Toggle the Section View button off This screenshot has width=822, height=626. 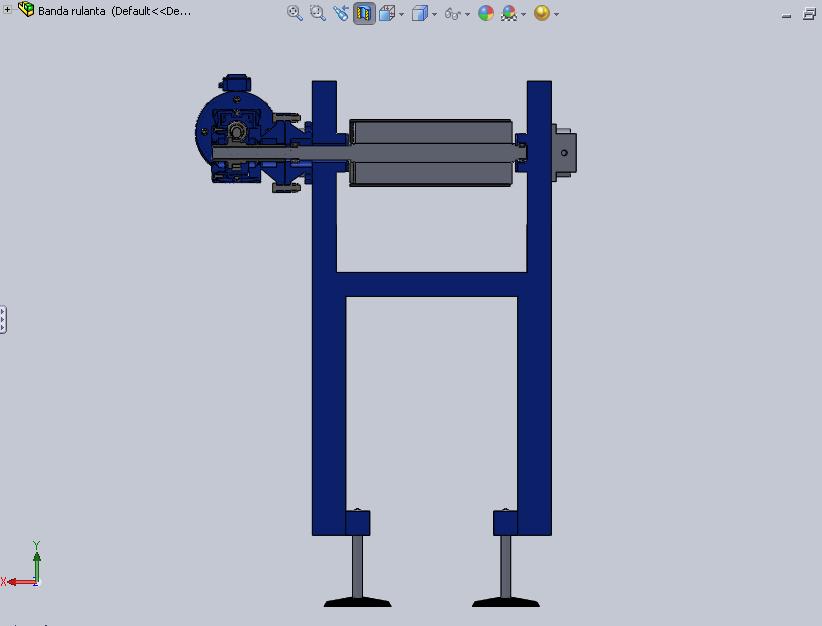364,13
